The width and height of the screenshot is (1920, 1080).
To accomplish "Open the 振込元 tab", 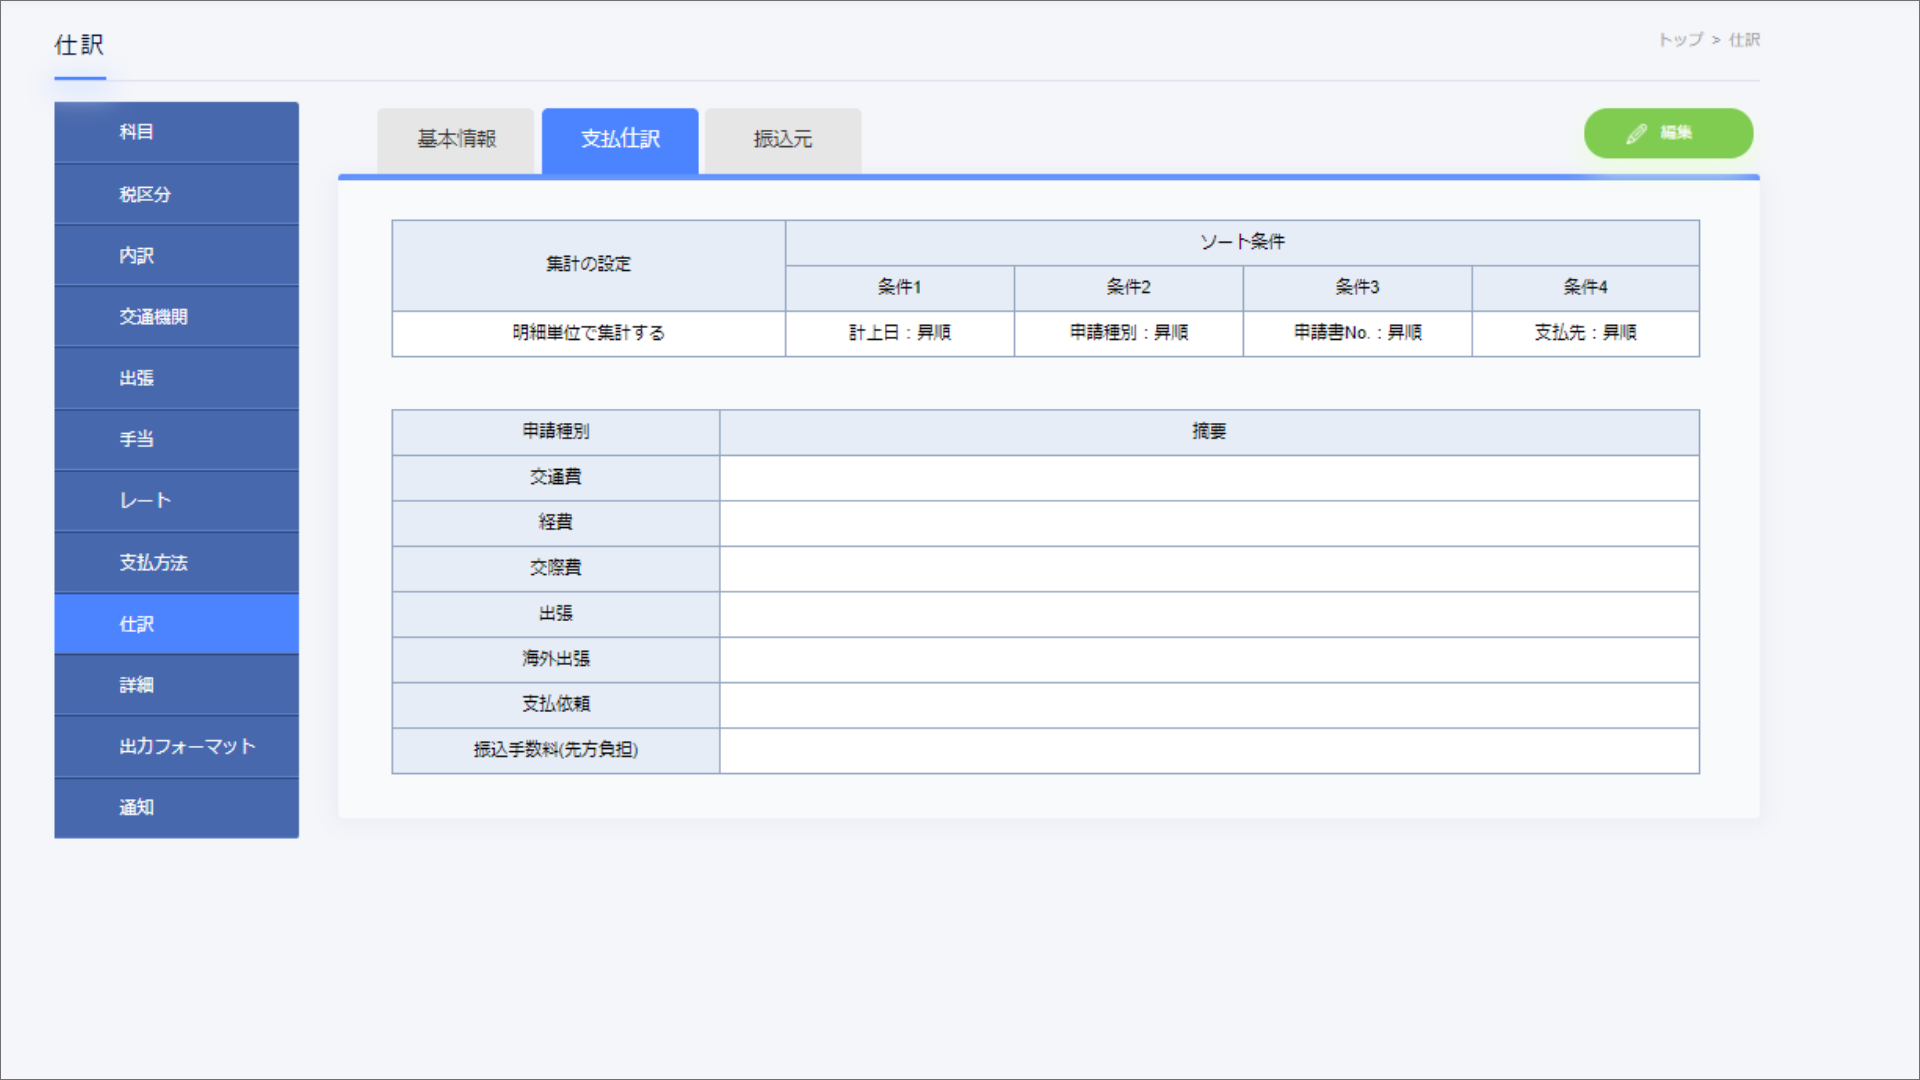I will tap(782, 140).
